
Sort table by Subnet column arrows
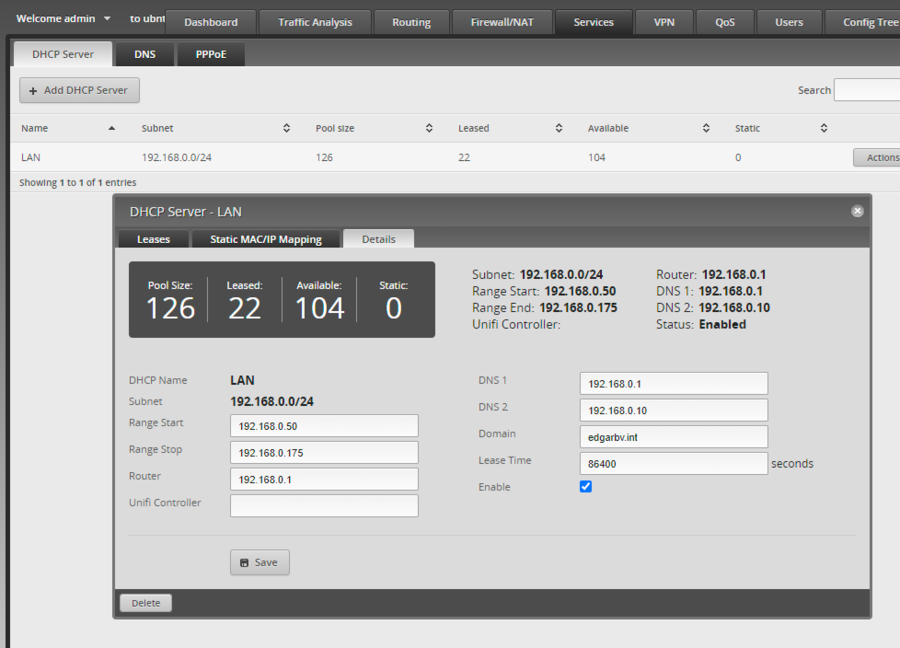coord(286,128)
